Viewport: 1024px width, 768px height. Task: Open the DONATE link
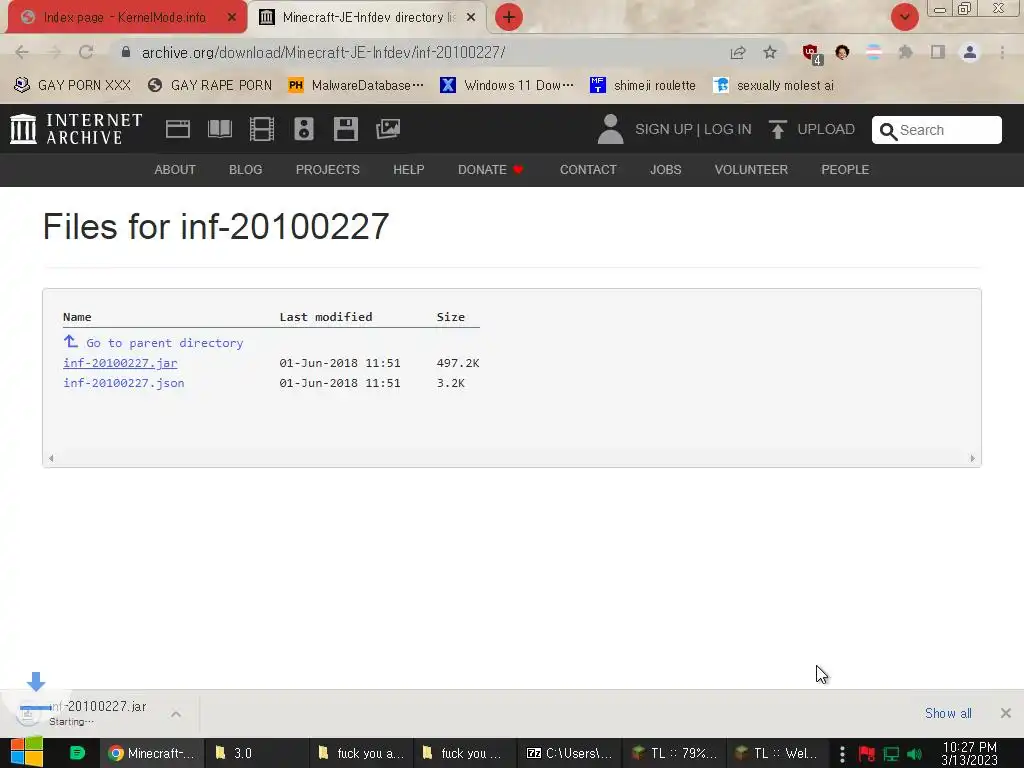(x=490, y=170)
